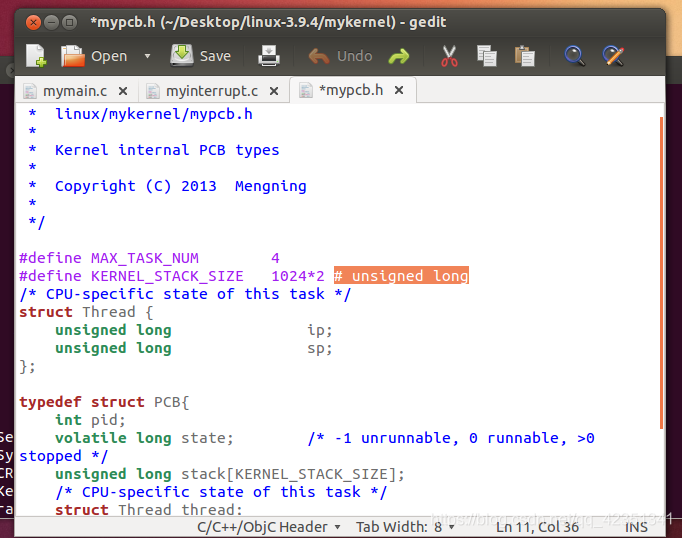Toggle the INS insert mode indicator
This screenshot has width=682, height=538.
[636, 527]
